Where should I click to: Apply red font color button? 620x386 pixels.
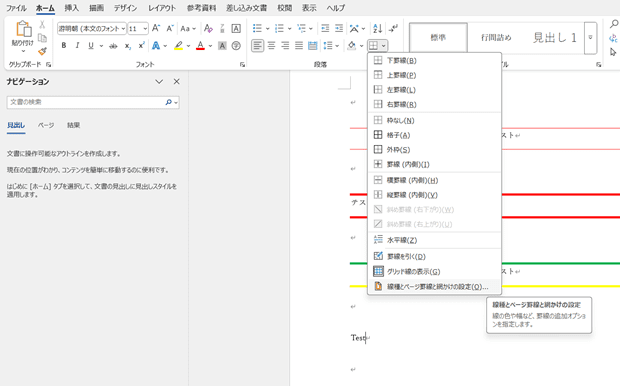200,46
